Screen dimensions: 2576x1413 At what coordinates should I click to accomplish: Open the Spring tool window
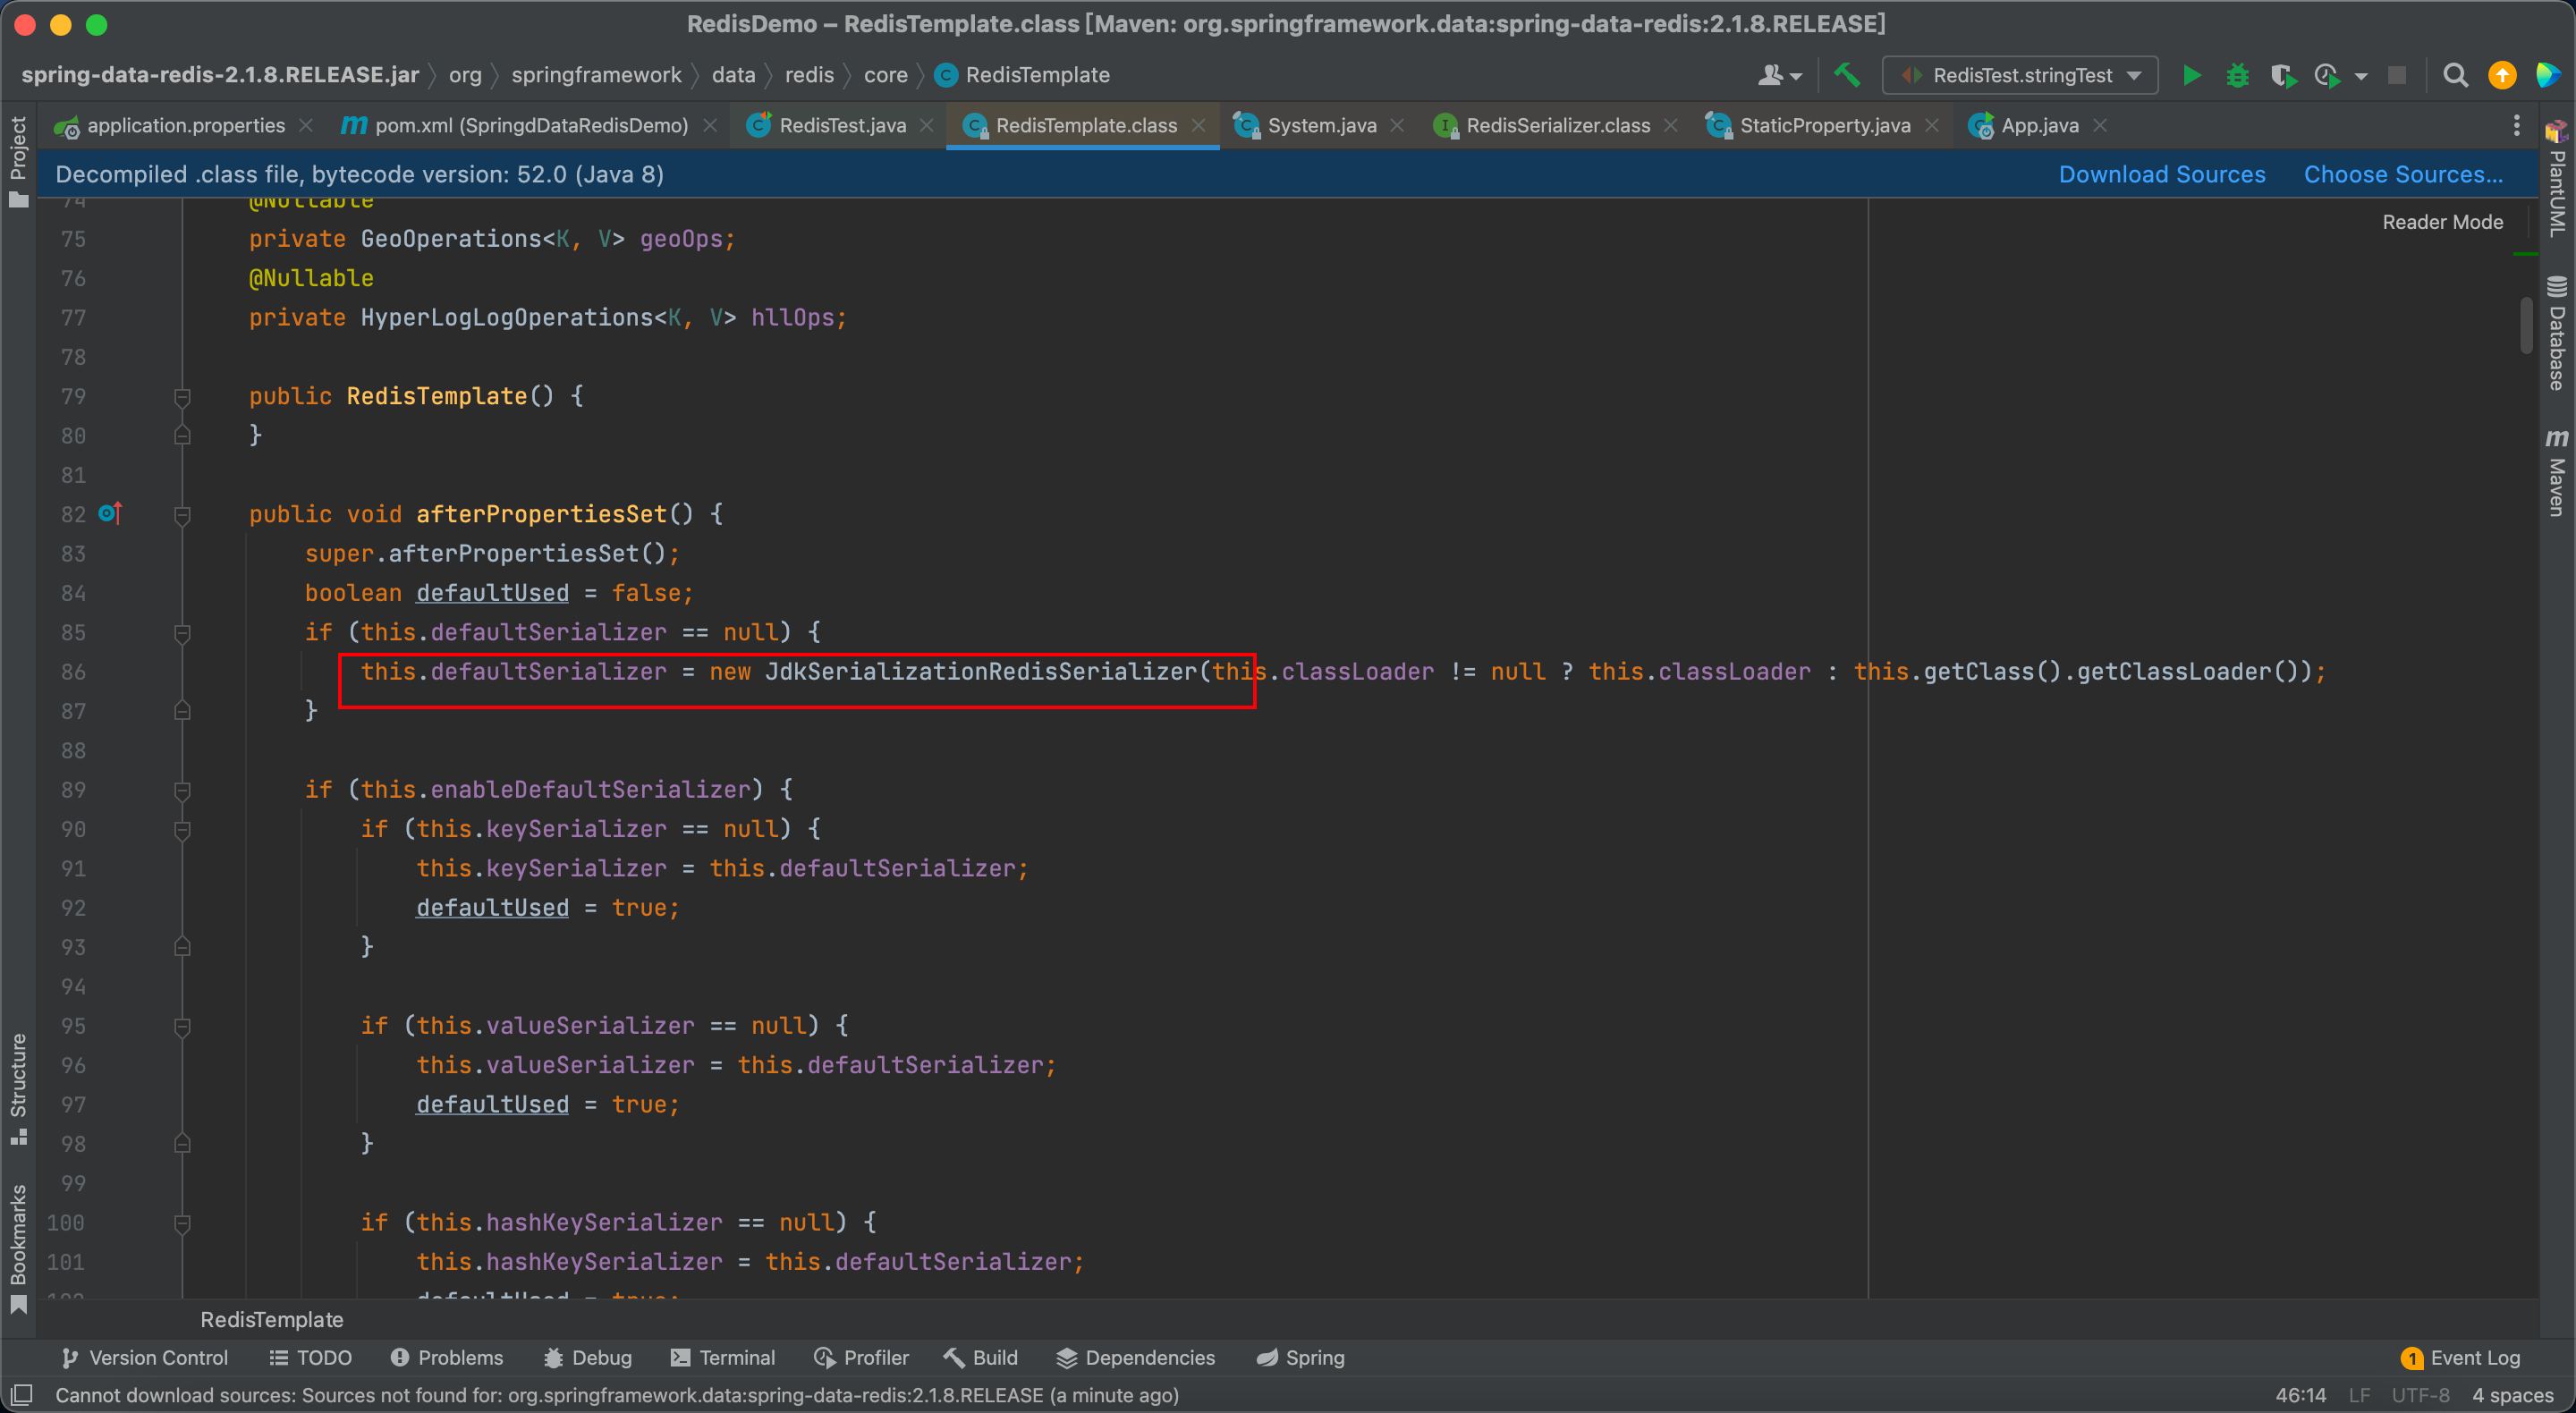click(1301, 1358)
